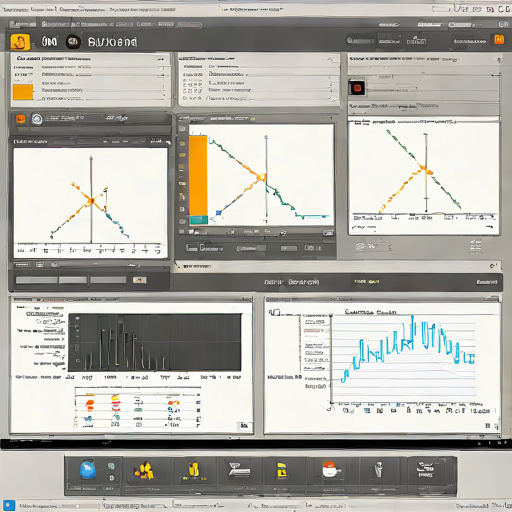
Task: Select the center tab label in the dark divider bar
Action: coord(292,282)
